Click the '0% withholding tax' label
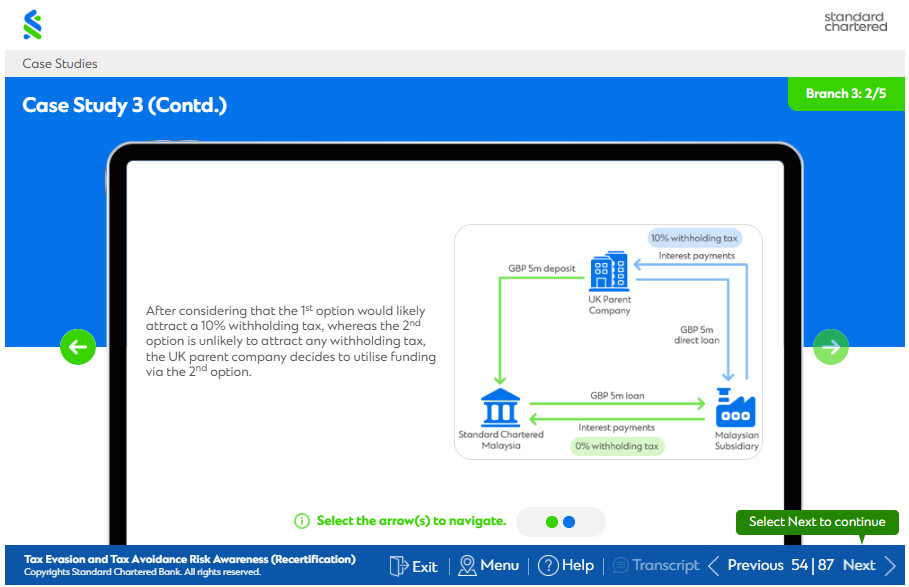Image resolution: width=909 pixels, height=587 pixels. 617,446
